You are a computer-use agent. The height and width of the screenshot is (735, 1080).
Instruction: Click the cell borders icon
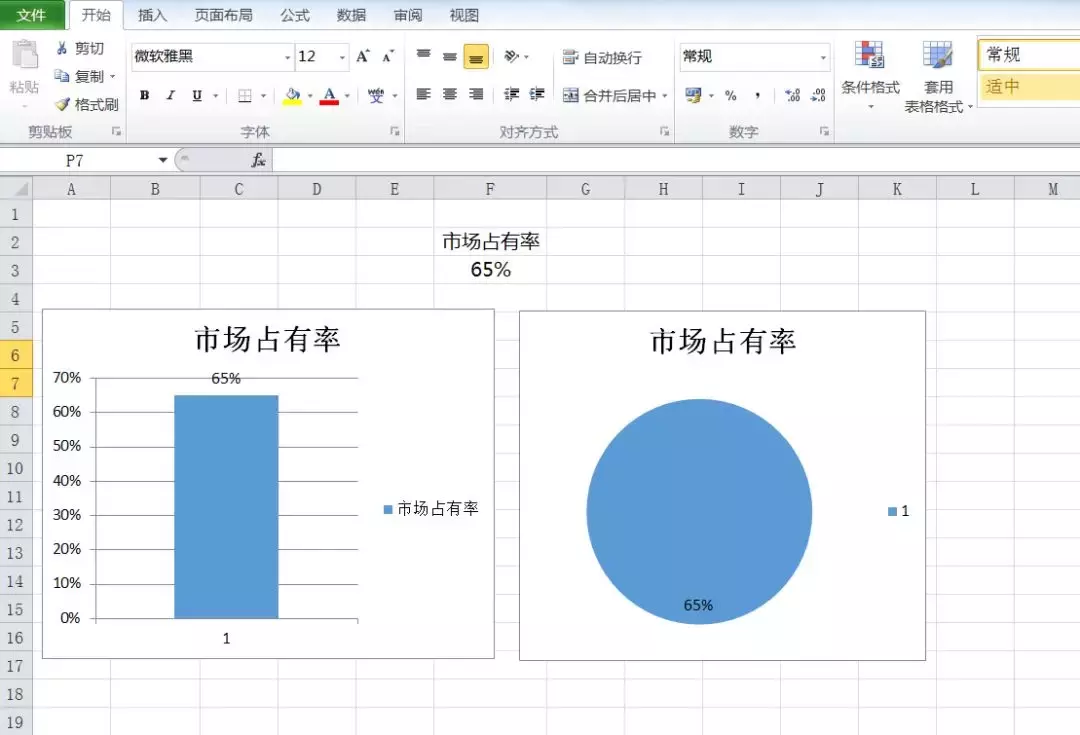[245, 95]
